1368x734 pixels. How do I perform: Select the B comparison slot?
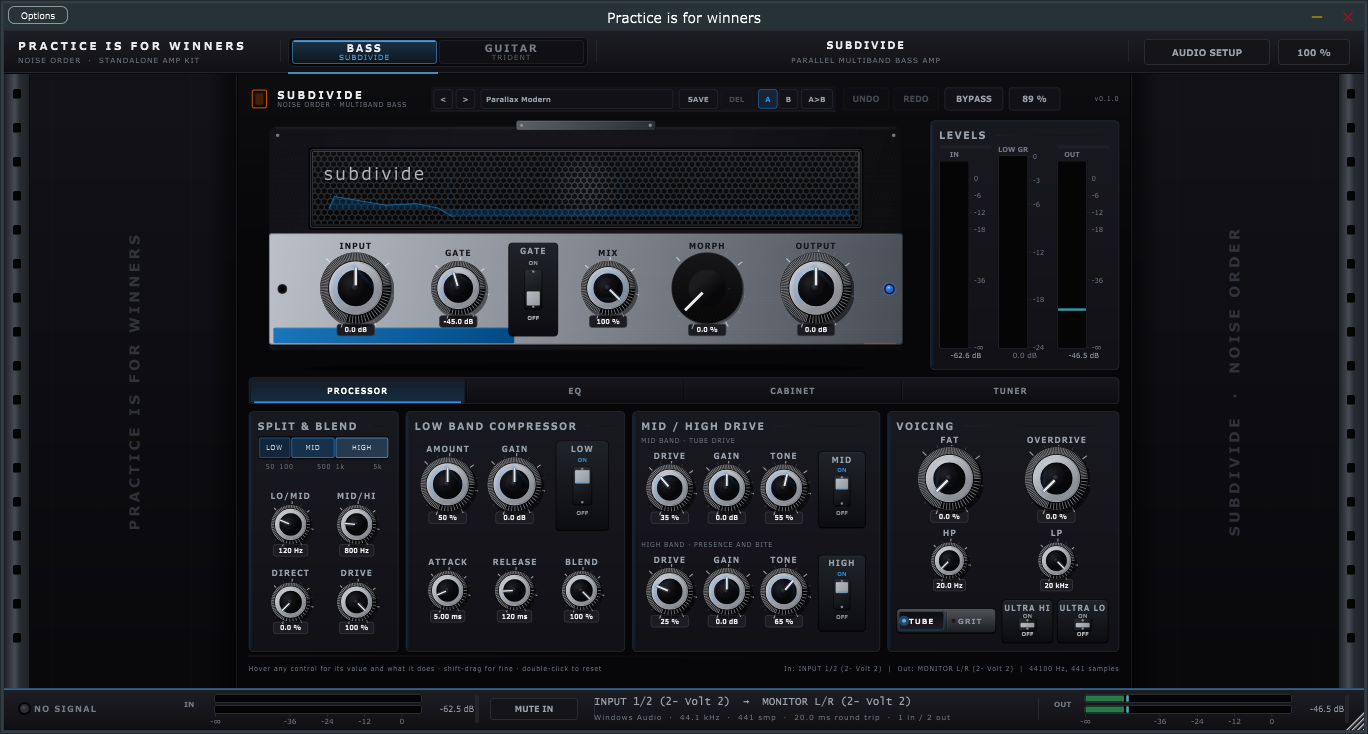tap(789, 99)
